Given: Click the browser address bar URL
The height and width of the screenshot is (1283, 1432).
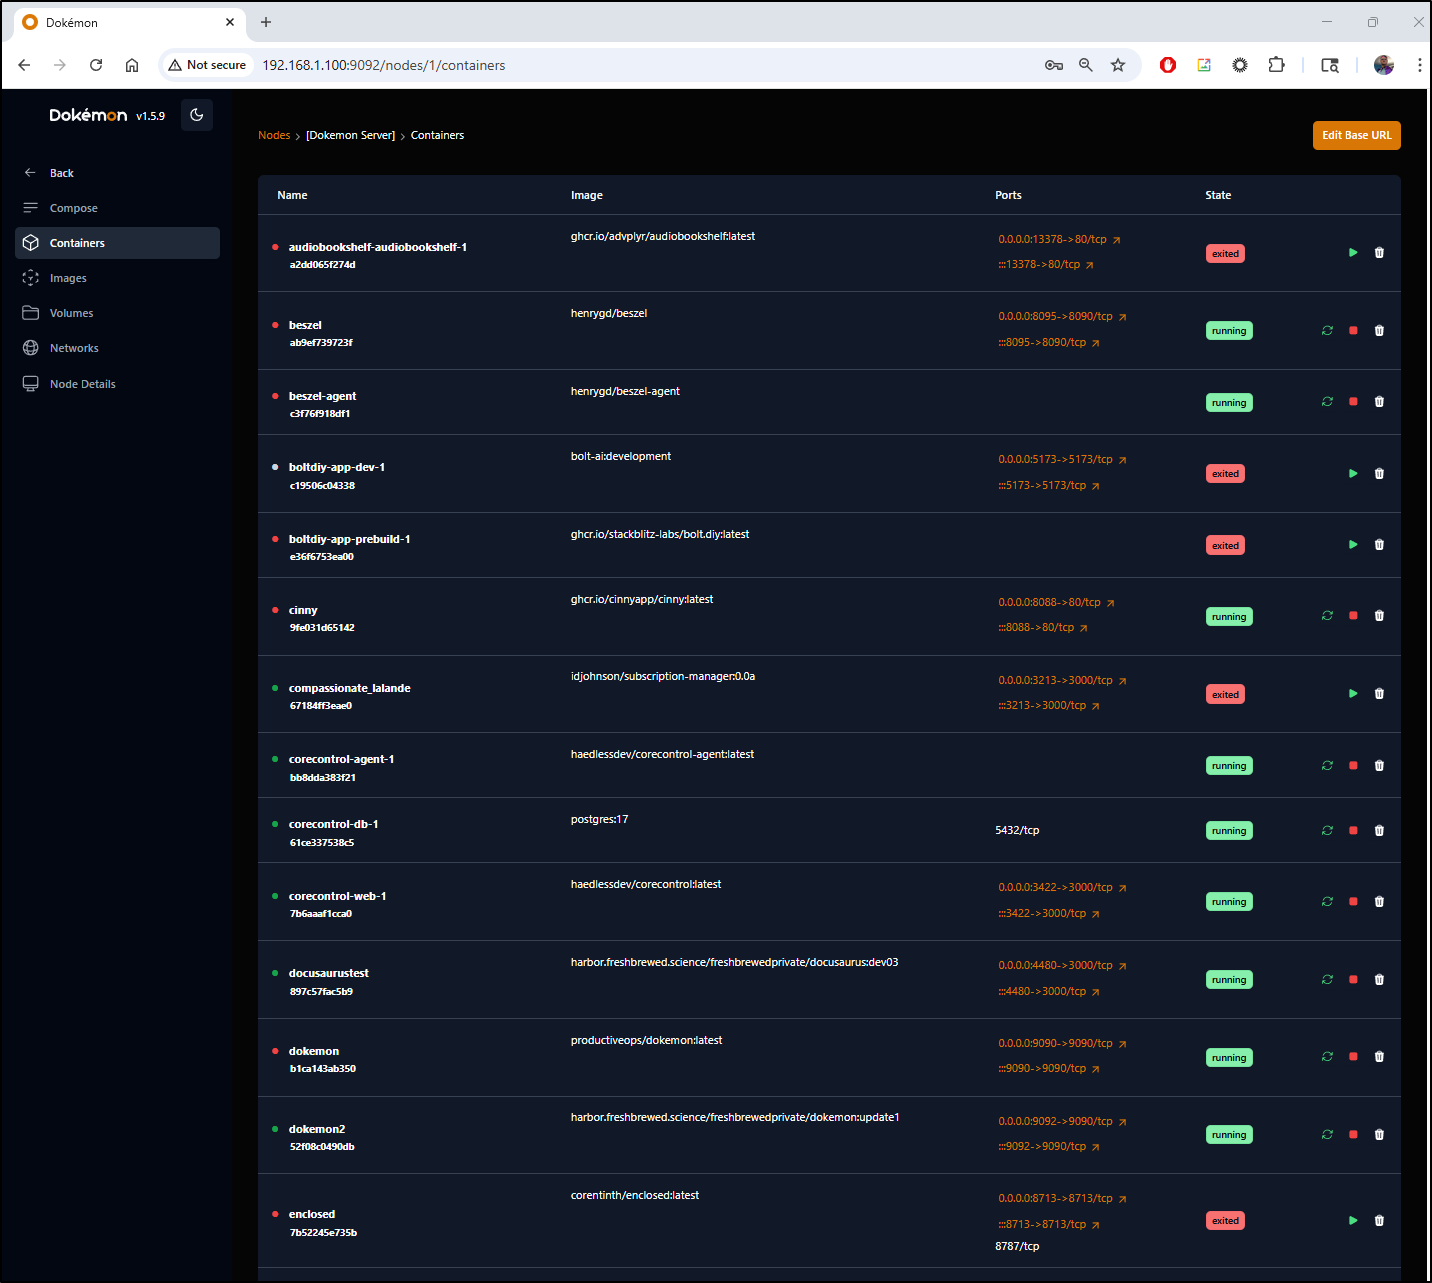Looking at the screenshot, I should tap(384, 65).
